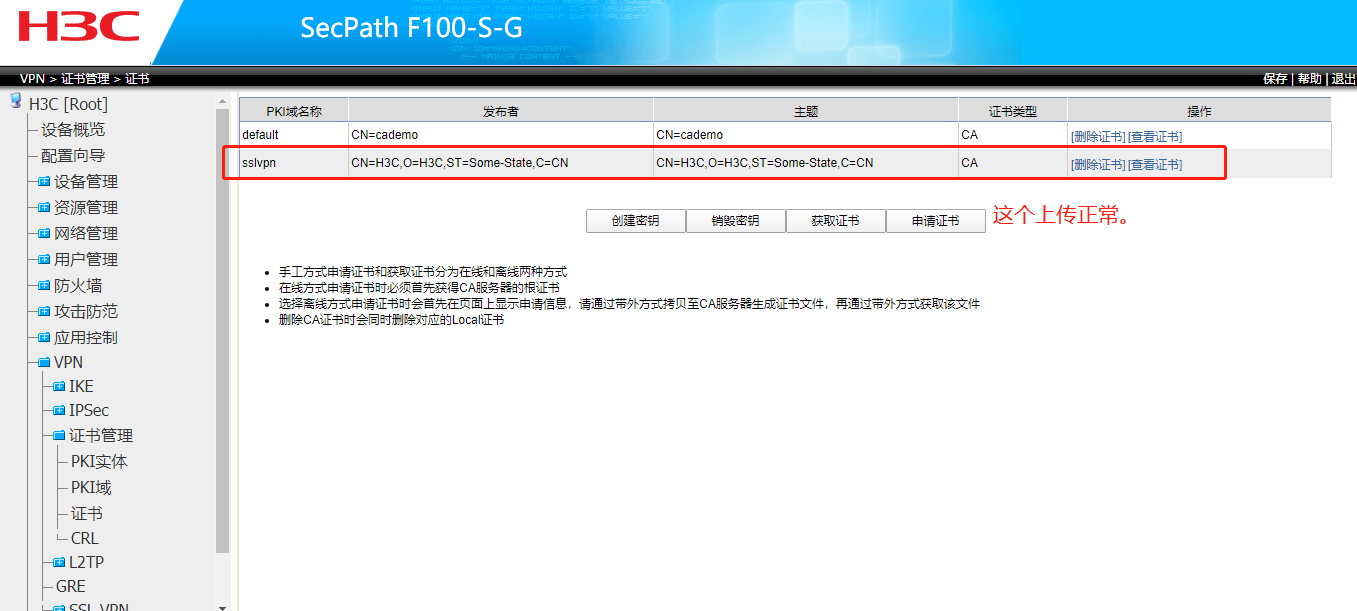The width and height of the screenshot is (1357, 611).
Task: Select CRL in the tree
Action: click(x=85, y=539)
